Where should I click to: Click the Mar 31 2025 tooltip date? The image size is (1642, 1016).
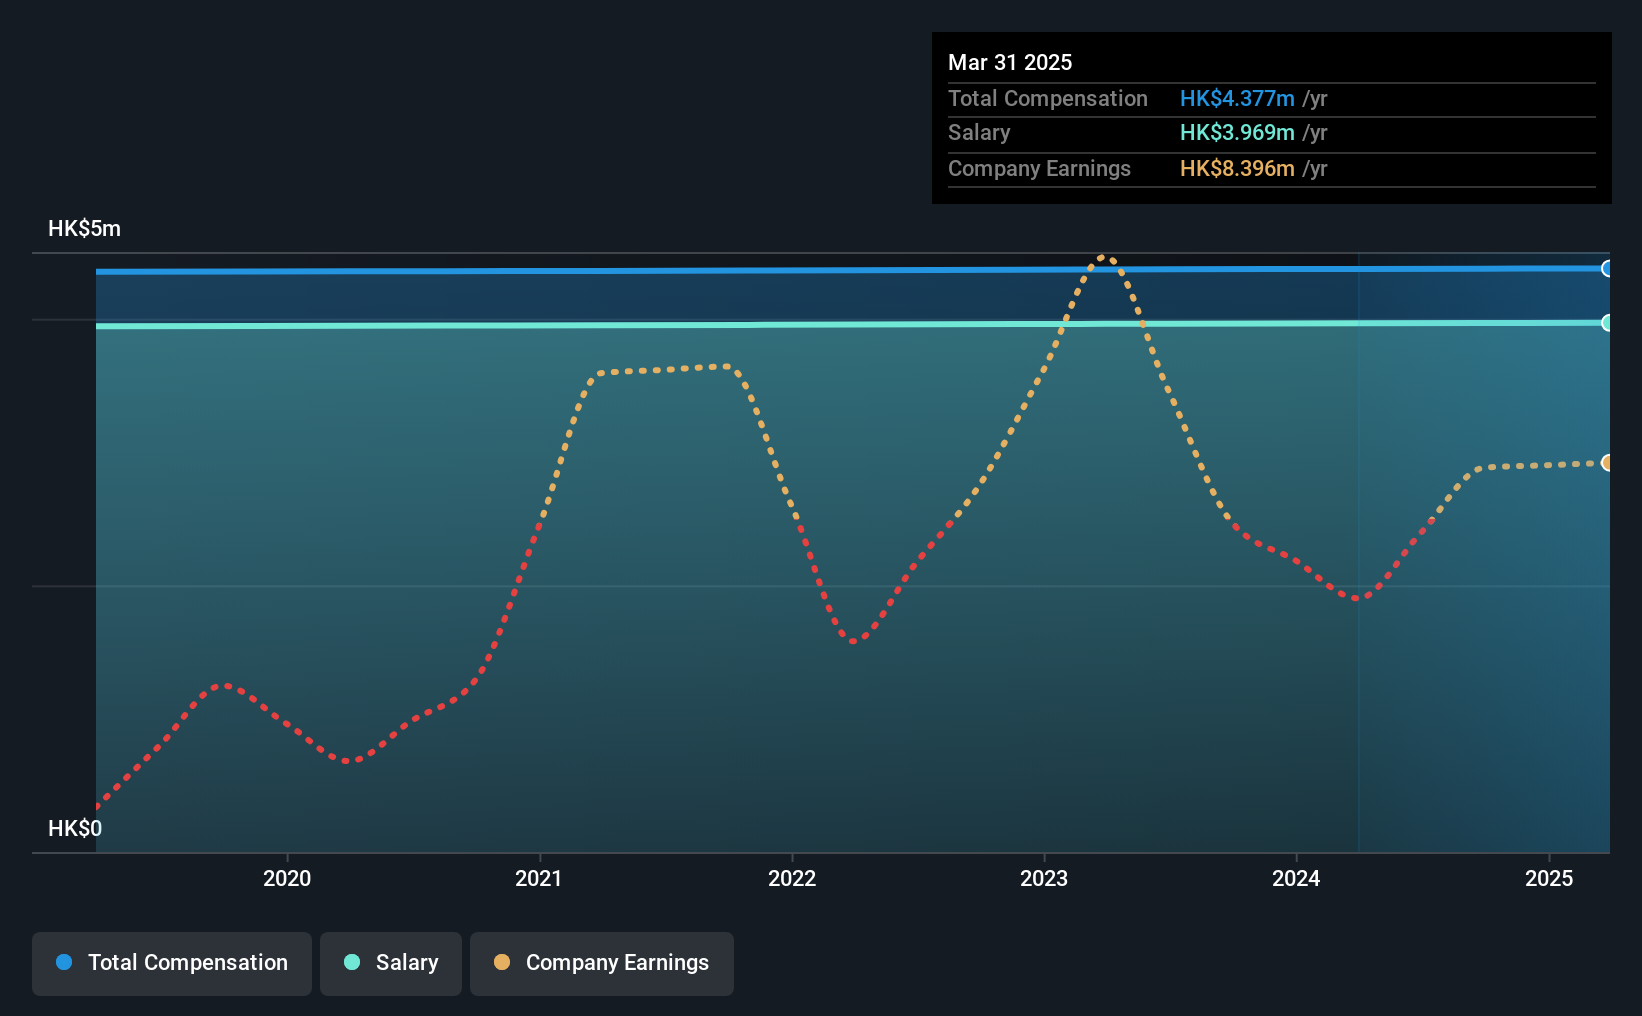[x=1010, y=62]
